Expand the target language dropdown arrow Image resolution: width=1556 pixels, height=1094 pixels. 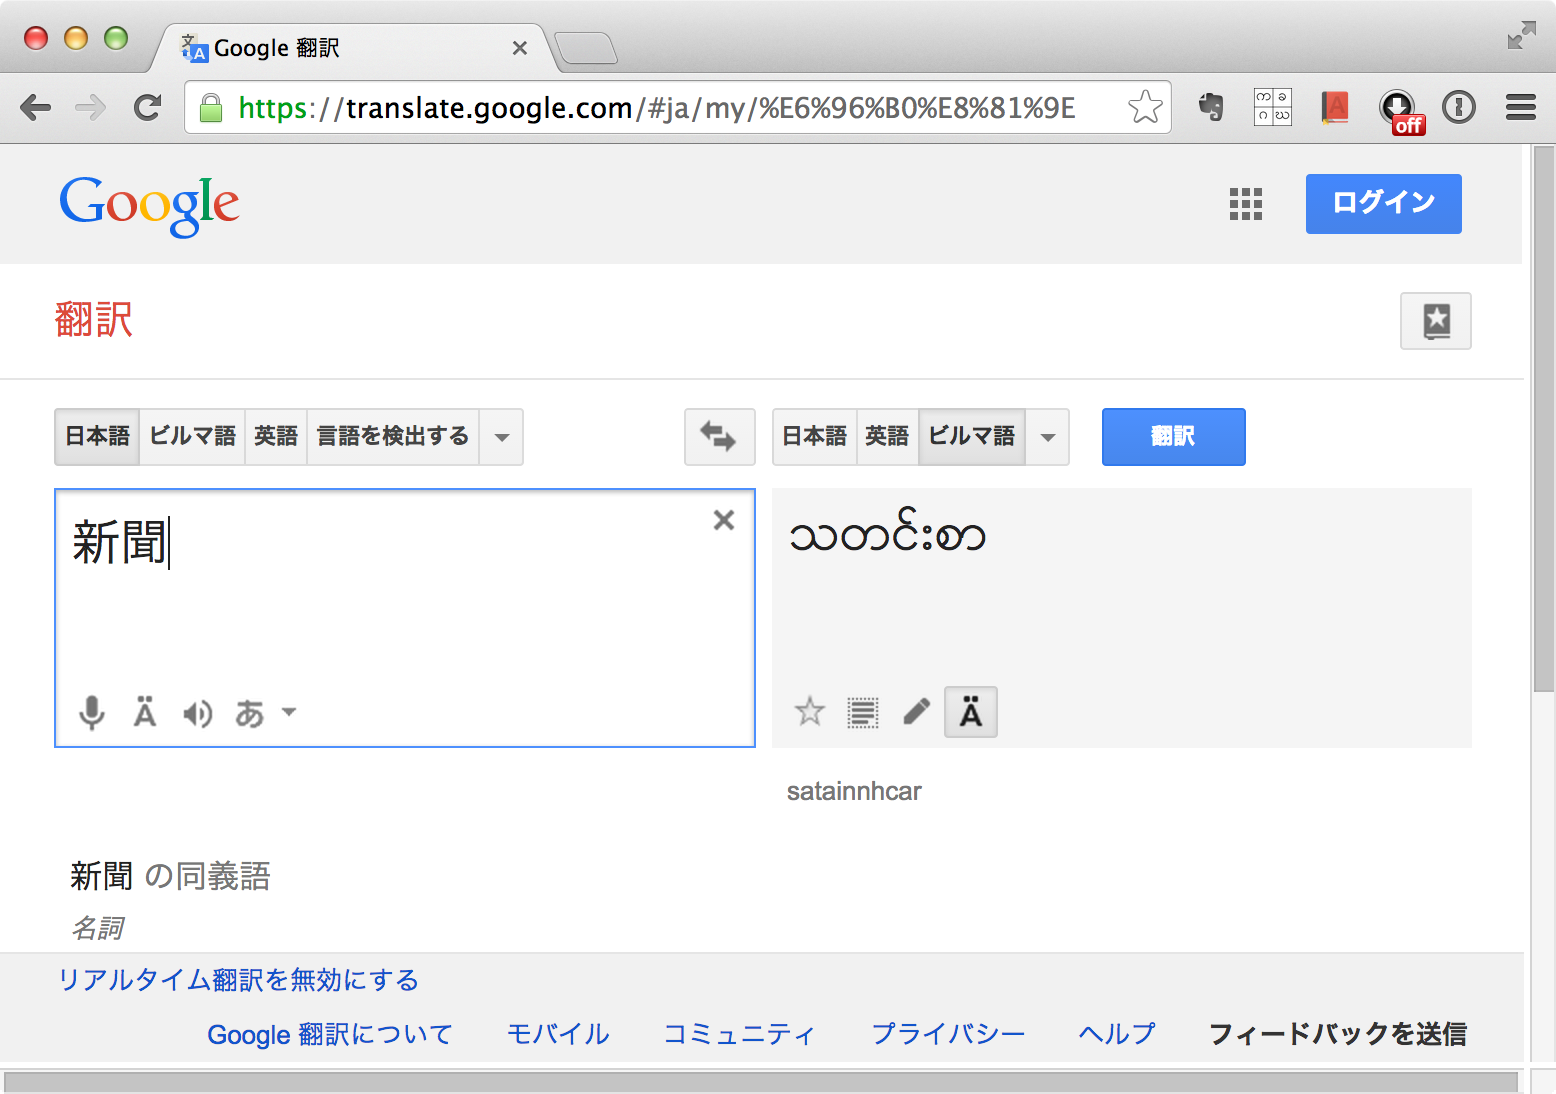(x=1048, y=437)
